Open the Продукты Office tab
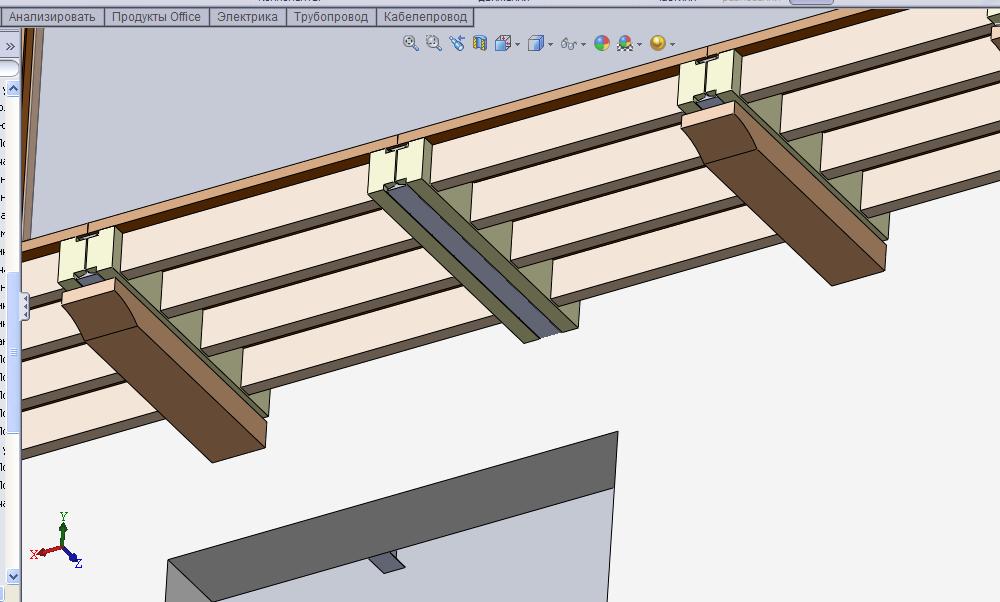Image resolution: width=1000 pixels, height=602 pixels. [156, 17]
